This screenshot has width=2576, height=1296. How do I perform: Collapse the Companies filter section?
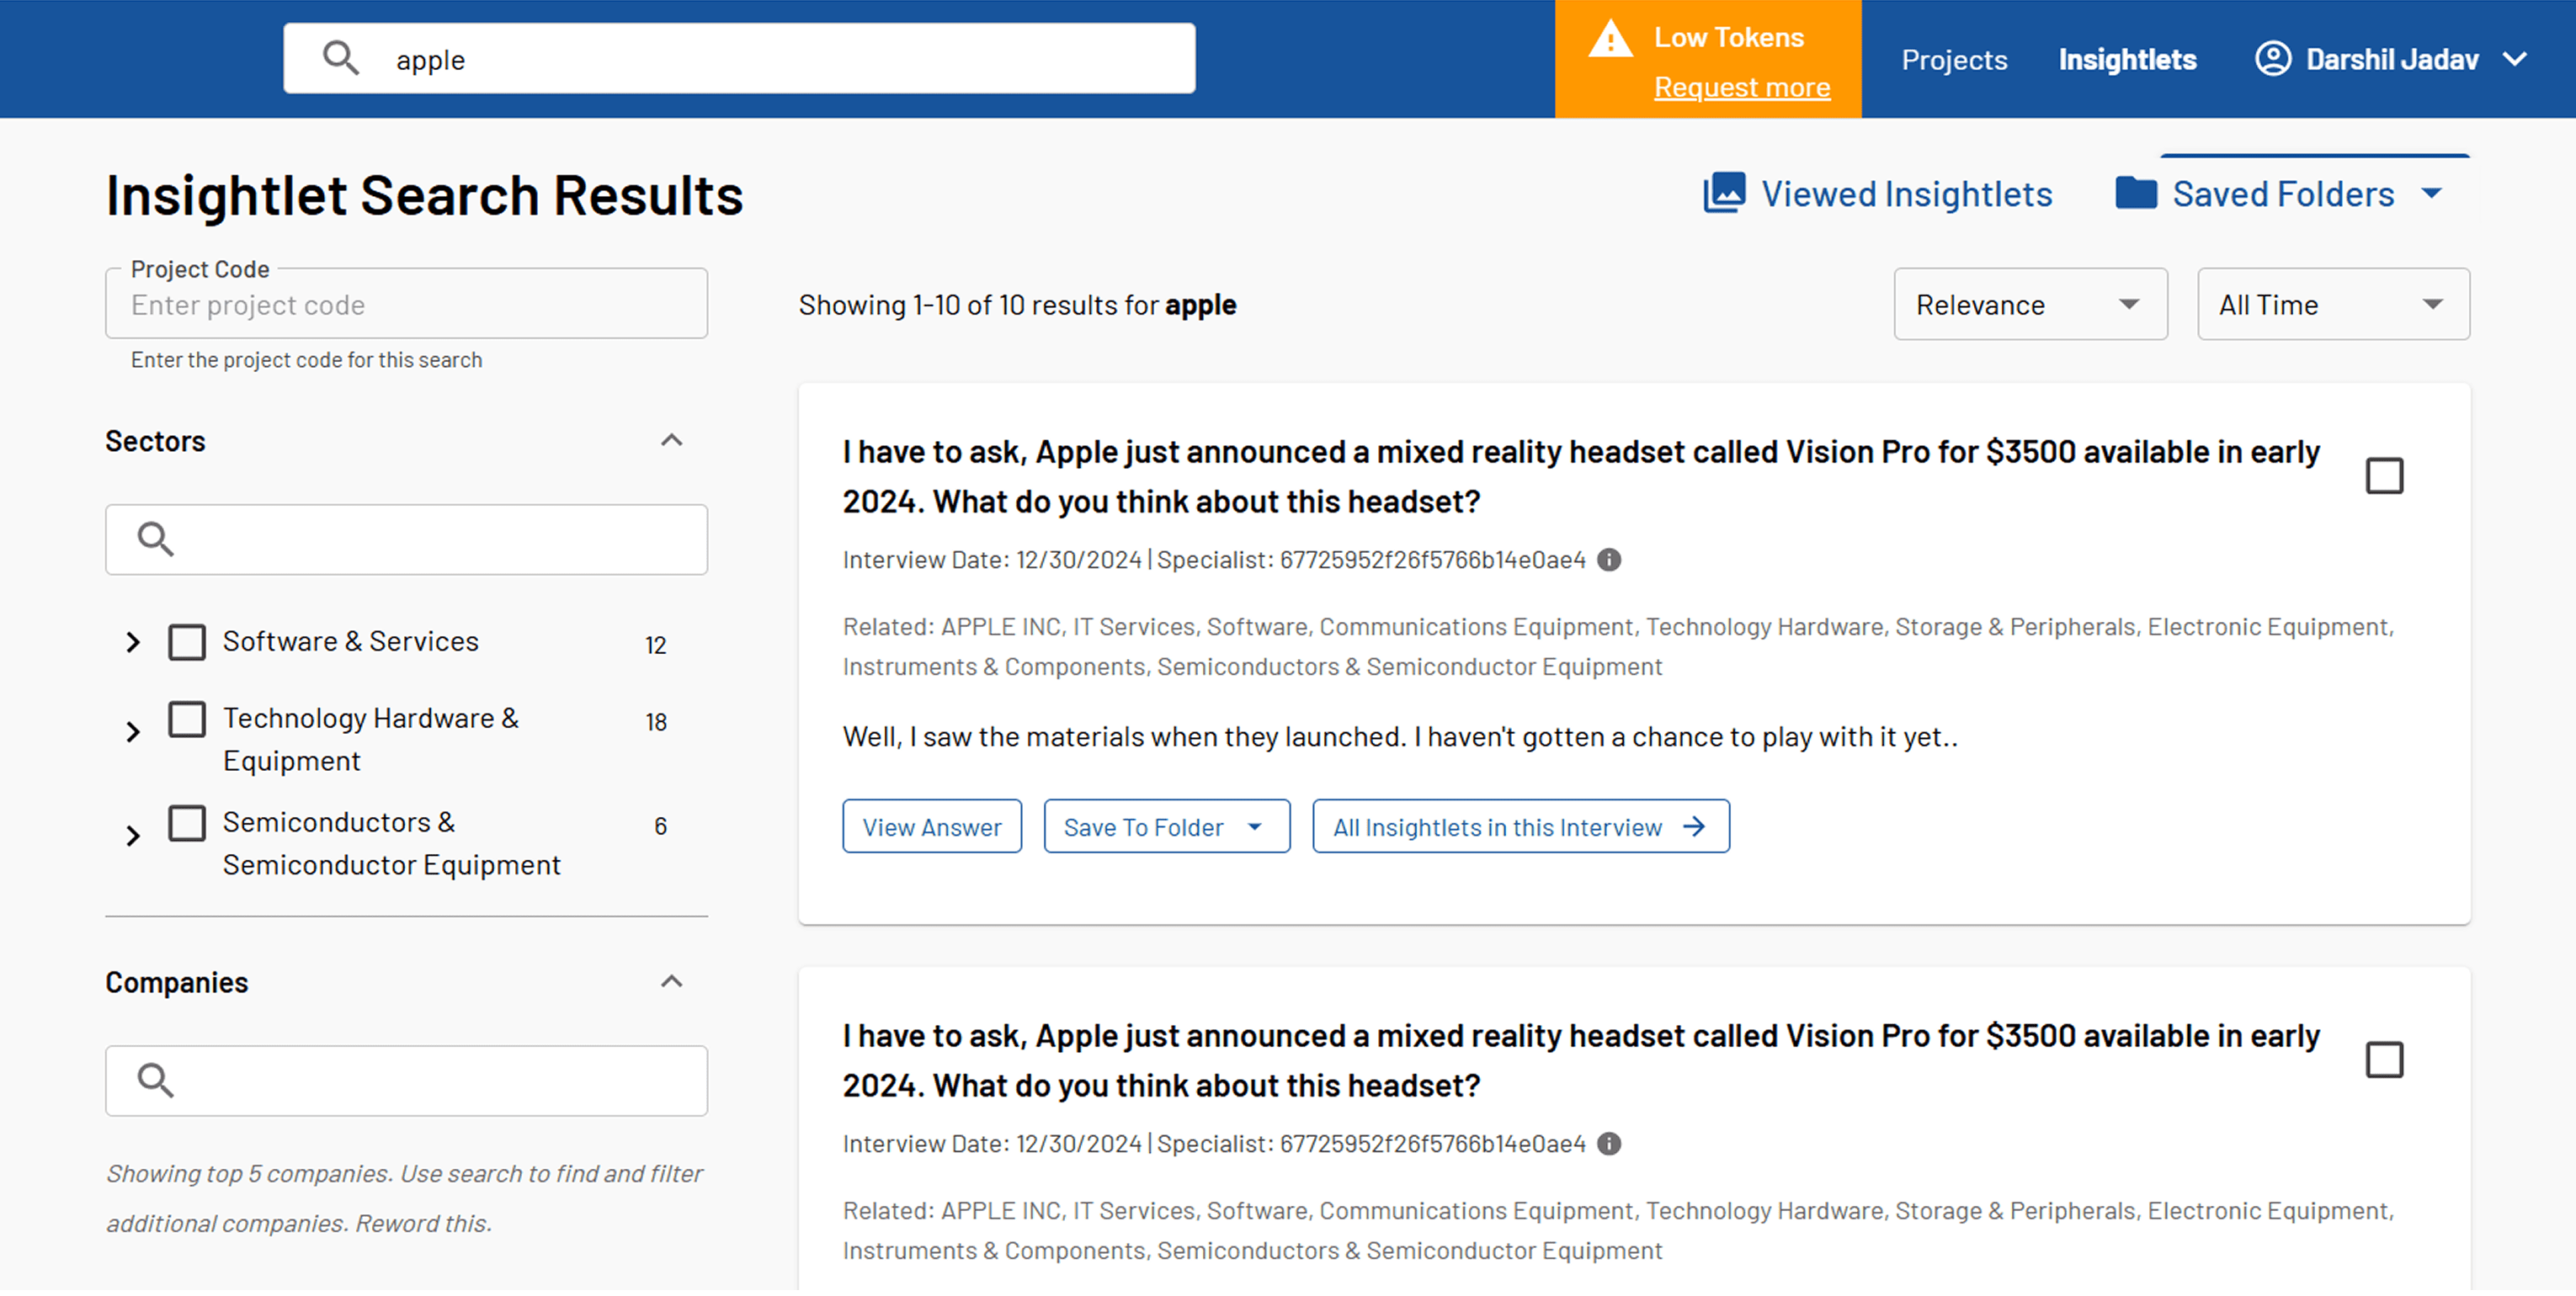(672, 982)
